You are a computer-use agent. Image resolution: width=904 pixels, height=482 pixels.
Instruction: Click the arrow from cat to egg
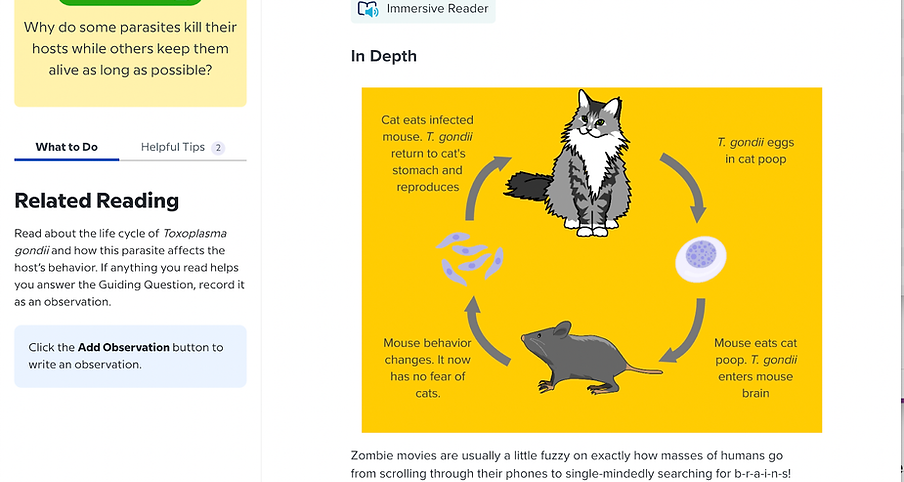coord(686,186)
